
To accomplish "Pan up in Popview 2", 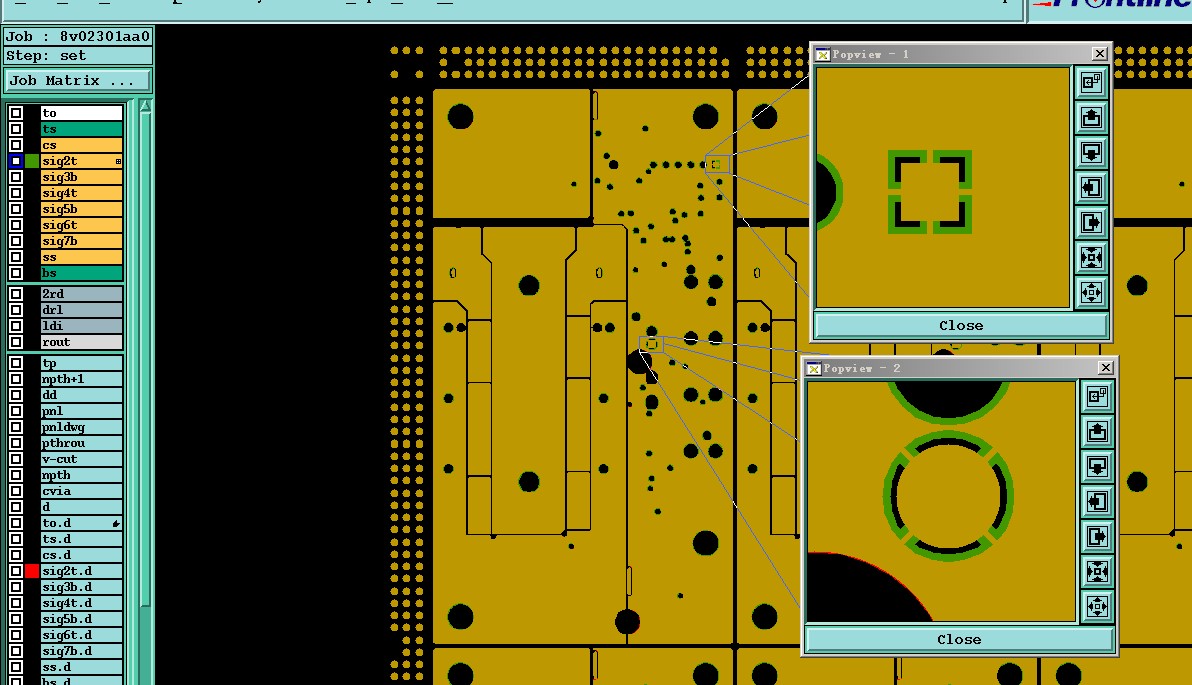I will 1097,431.
